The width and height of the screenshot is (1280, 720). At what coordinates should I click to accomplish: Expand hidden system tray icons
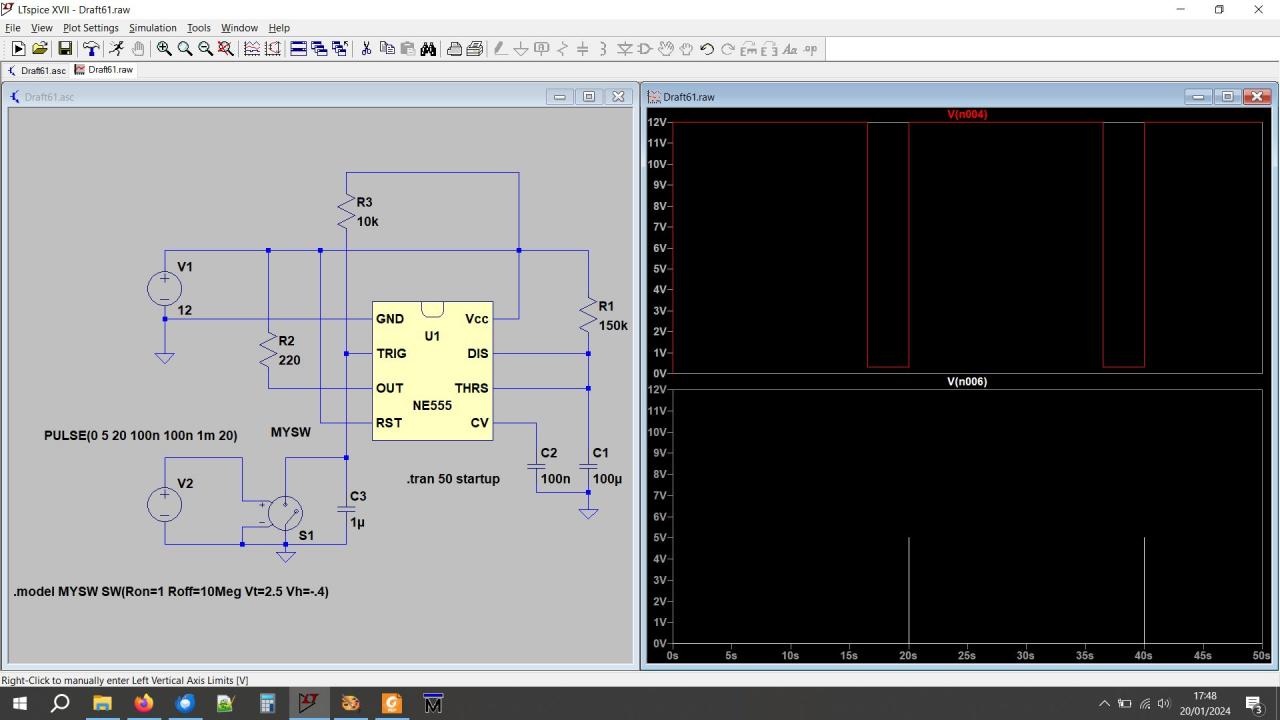pyautogui.click(x=1104, y=704)
